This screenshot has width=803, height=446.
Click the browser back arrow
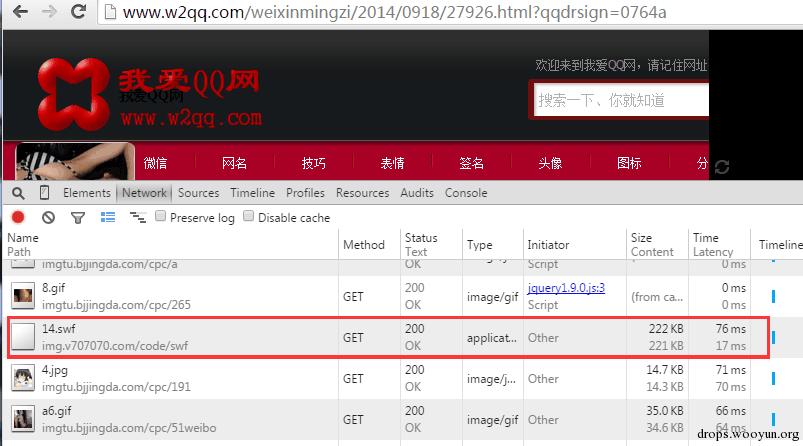[21, 12]
